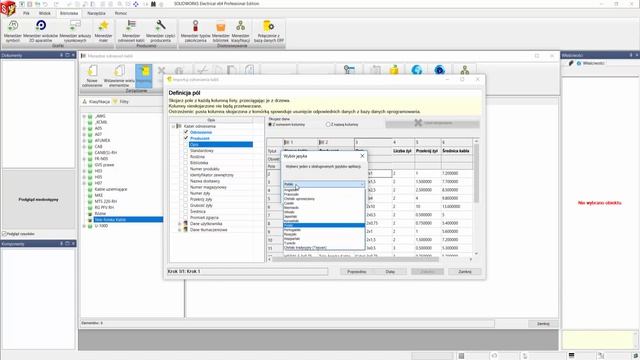
Task: Open the language combo box showing Polski
Action: click(x=324, y=184)
